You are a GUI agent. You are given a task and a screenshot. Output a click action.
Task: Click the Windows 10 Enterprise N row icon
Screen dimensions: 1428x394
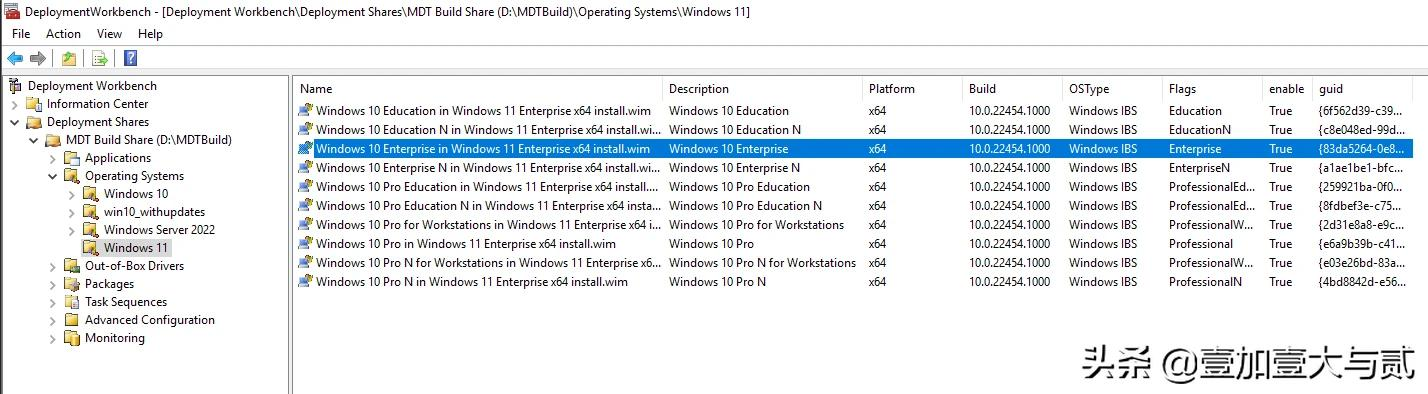pos(306,168)
